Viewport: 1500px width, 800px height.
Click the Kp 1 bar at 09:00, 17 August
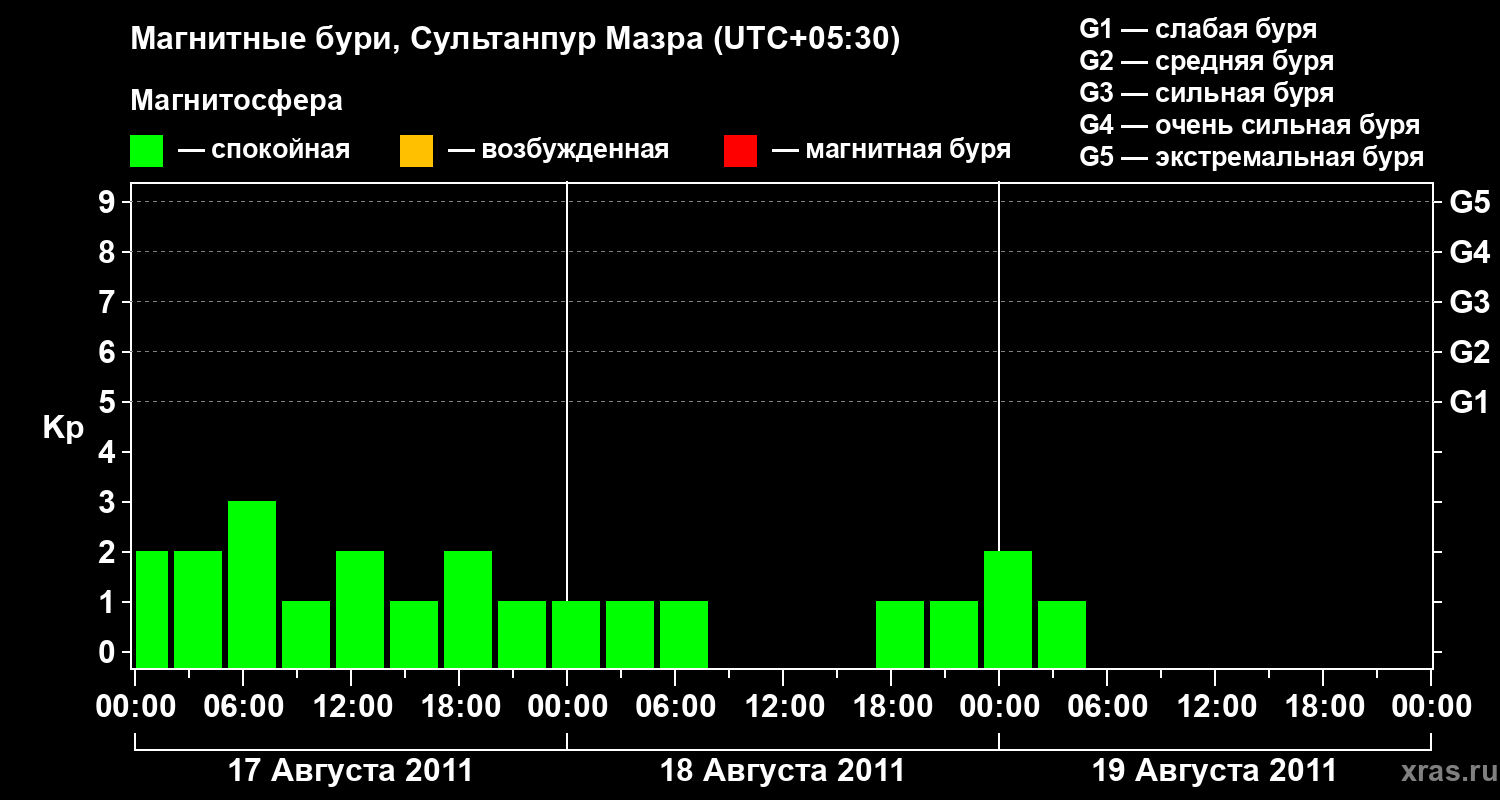[306, 634]
